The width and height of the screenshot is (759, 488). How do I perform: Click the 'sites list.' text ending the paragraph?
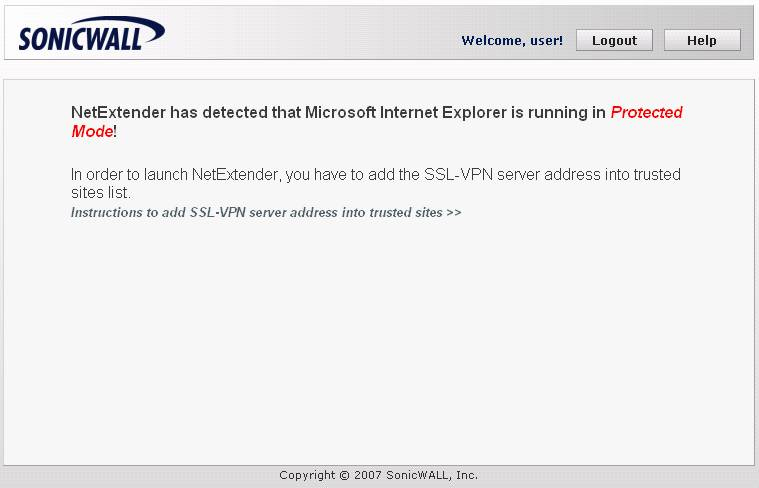101,193
